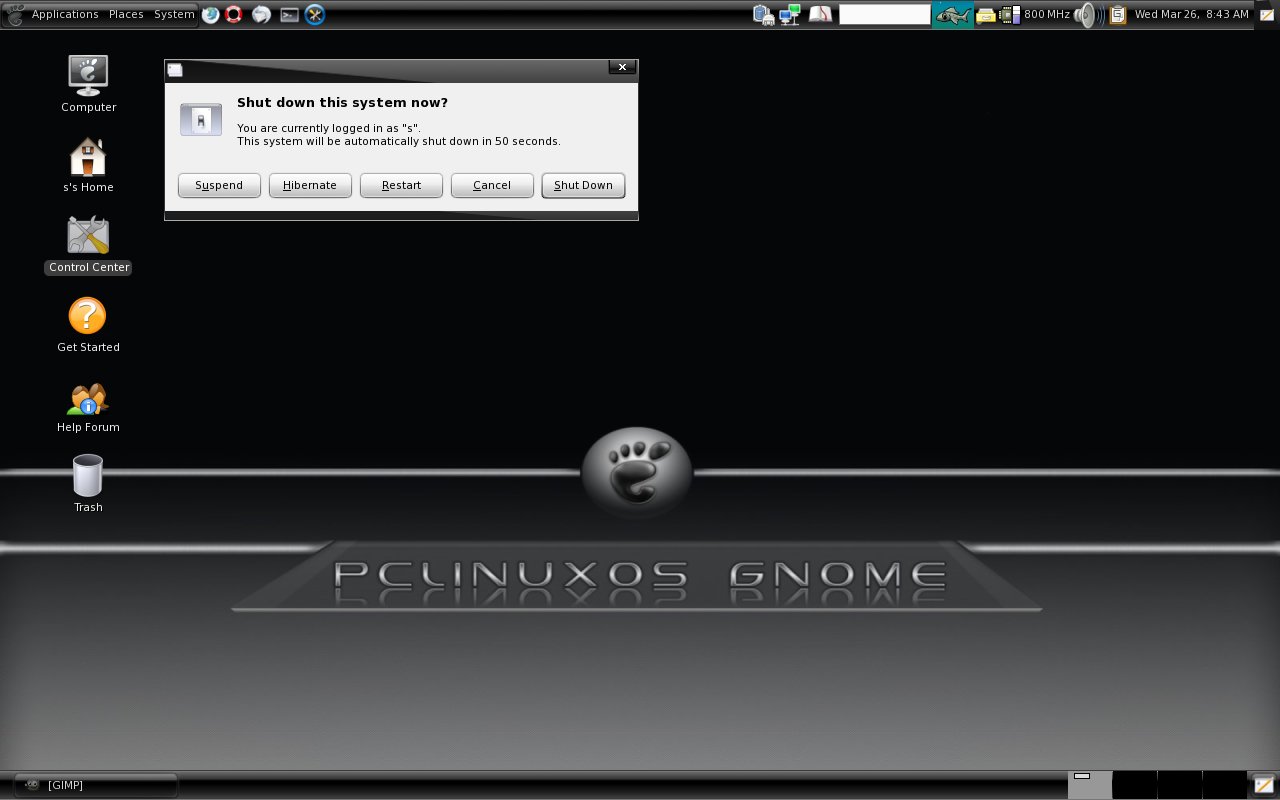This screenshot has height=800, width=1280.
Task: Open the terminal launcher
Action: [x=289, y=14]
